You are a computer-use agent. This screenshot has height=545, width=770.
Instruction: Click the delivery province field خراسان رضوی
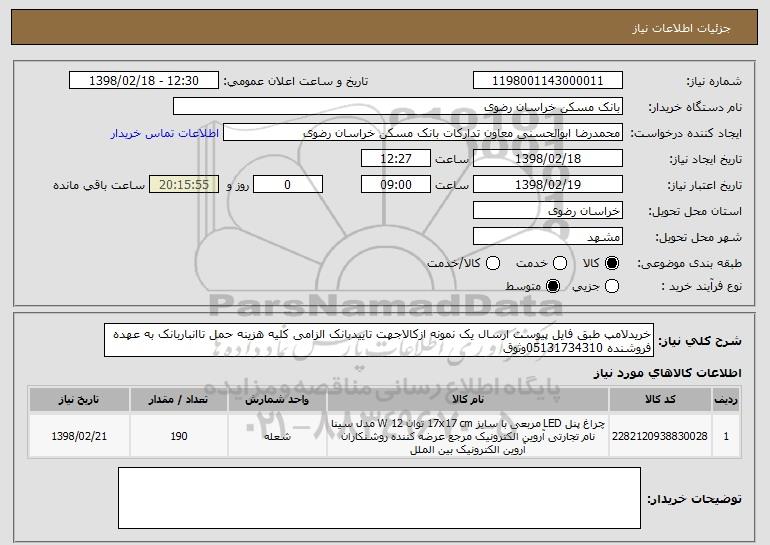point(548,211)
